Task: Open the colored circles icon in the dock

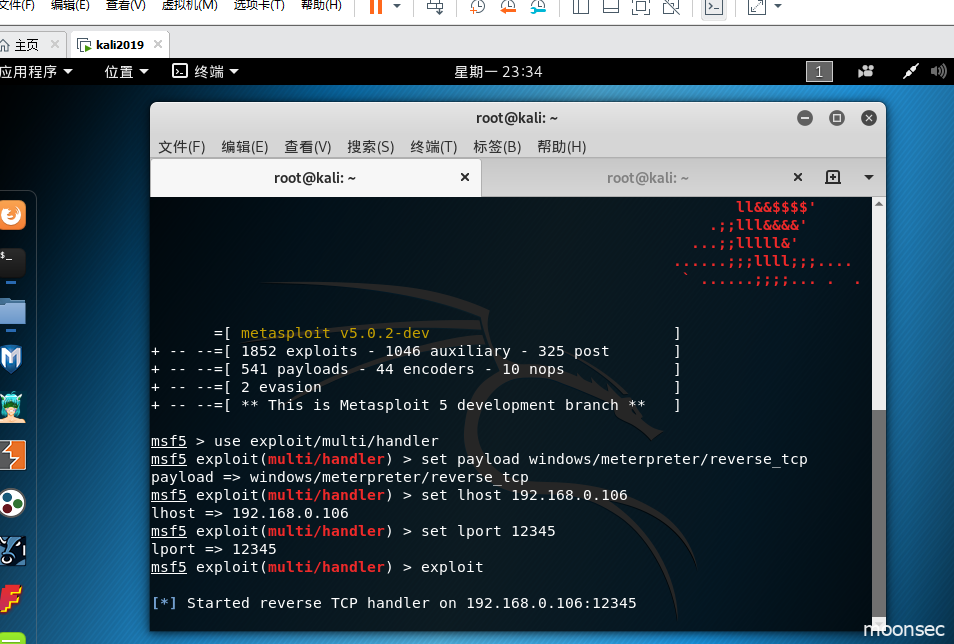Action: [12, 503]
